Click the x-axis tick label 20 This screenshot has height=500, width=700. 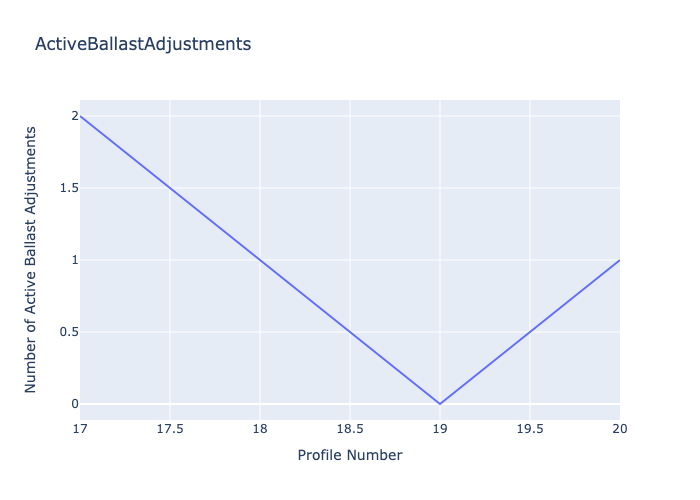click(620, 429)
